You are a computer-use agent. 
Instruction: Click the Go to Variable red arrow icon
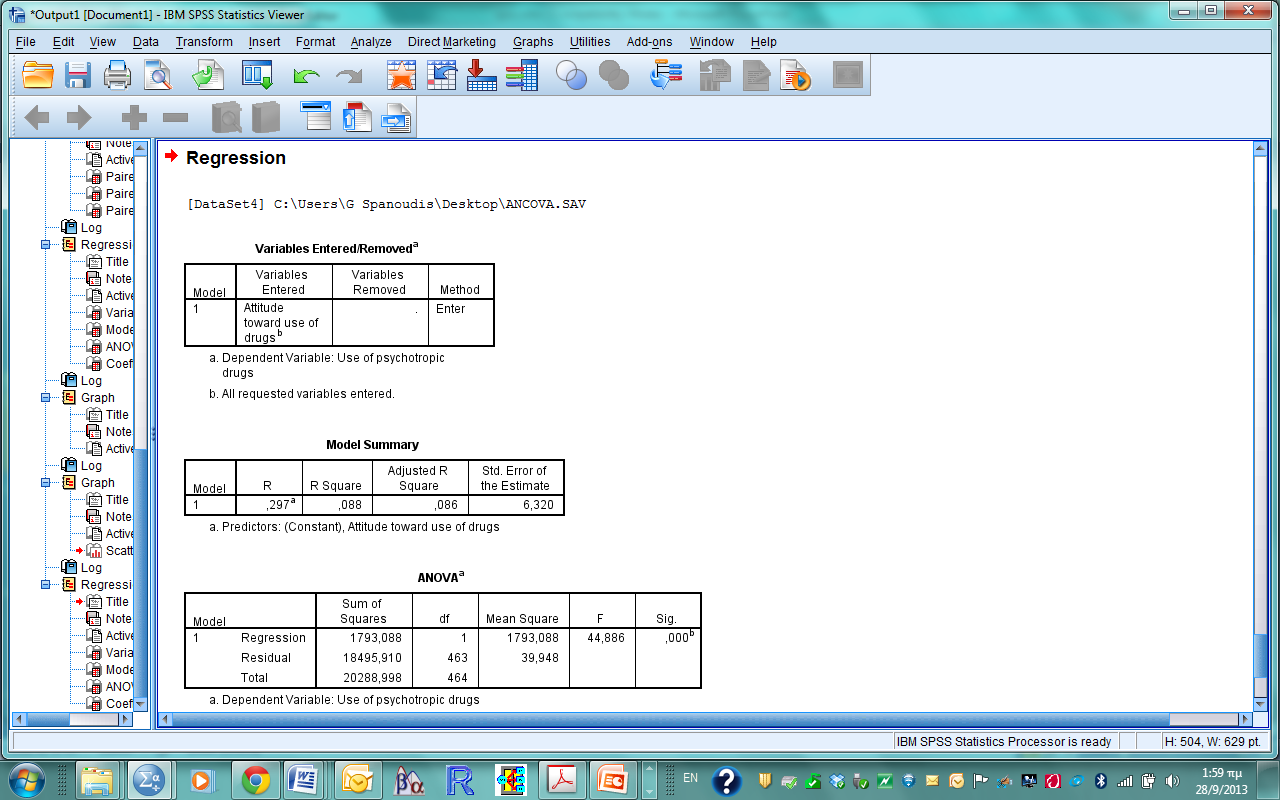(481, 75)
